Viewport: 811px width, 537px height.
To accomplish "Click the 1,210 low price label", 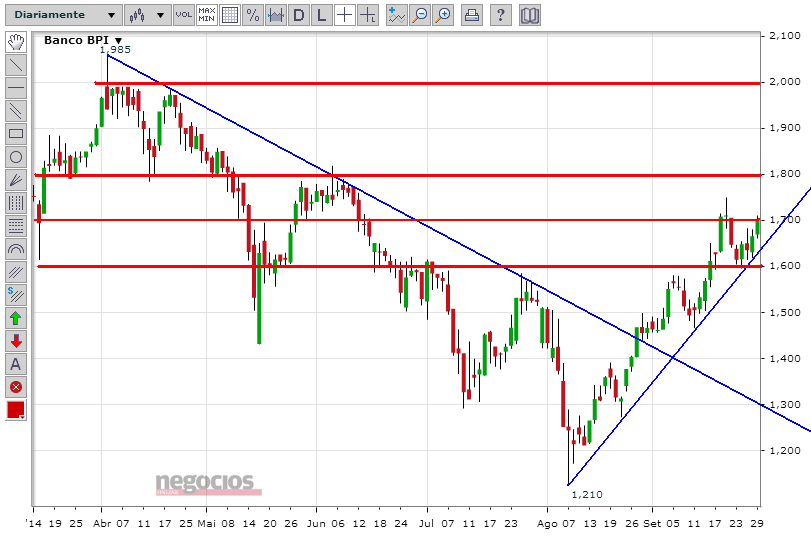I will 587,495.
